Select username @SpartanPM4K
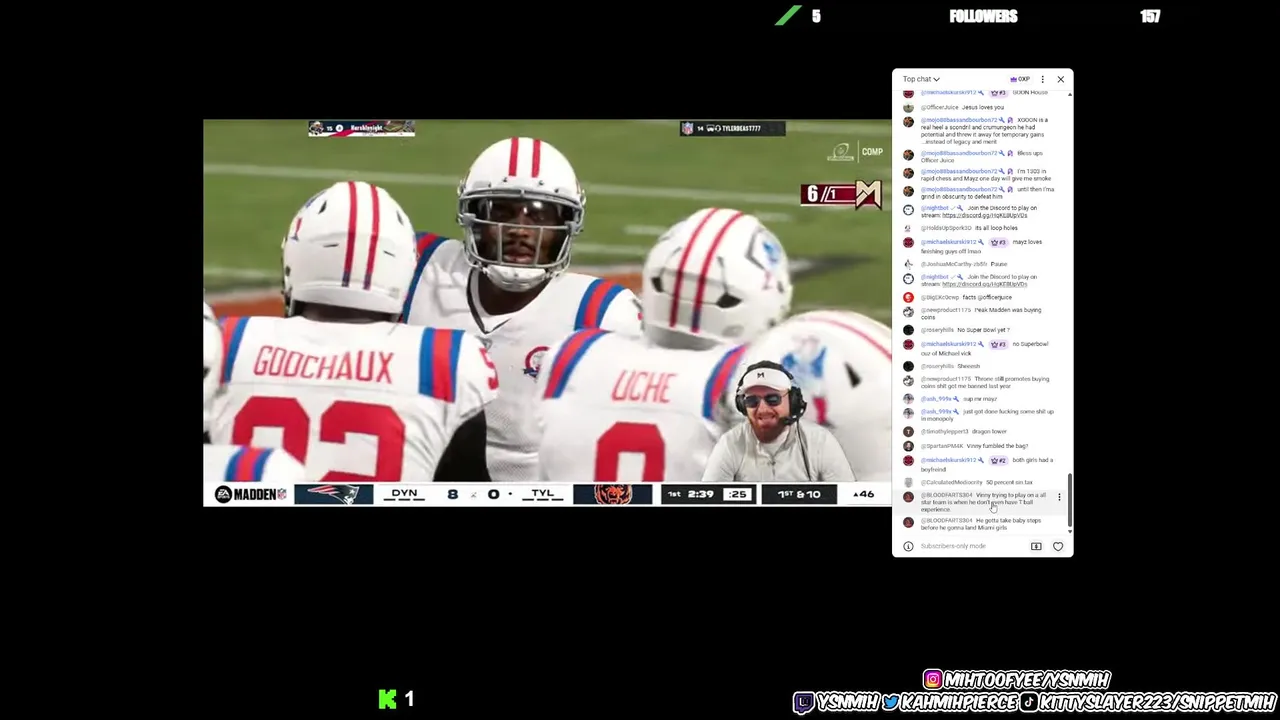The height and width of the screenshot is (720, 1280). tap(941, 446)
